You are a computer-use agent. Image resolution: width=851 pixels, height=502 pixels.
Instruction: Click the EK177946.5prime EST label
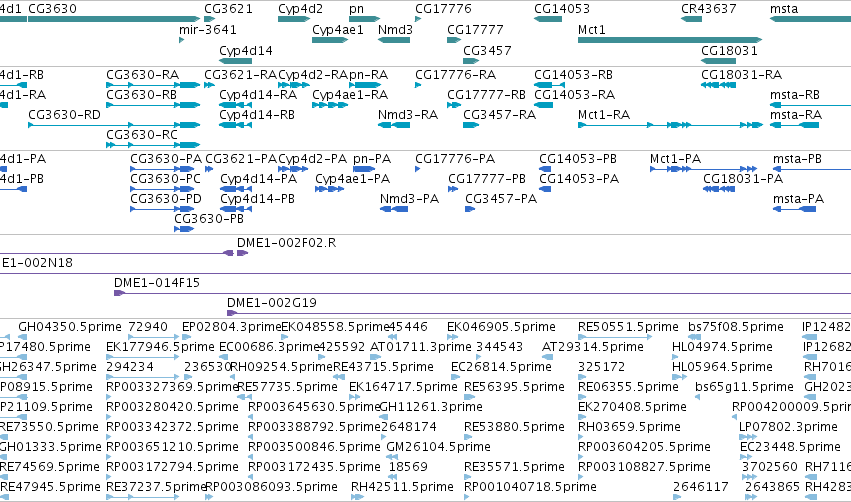click(x=161, y=347)
